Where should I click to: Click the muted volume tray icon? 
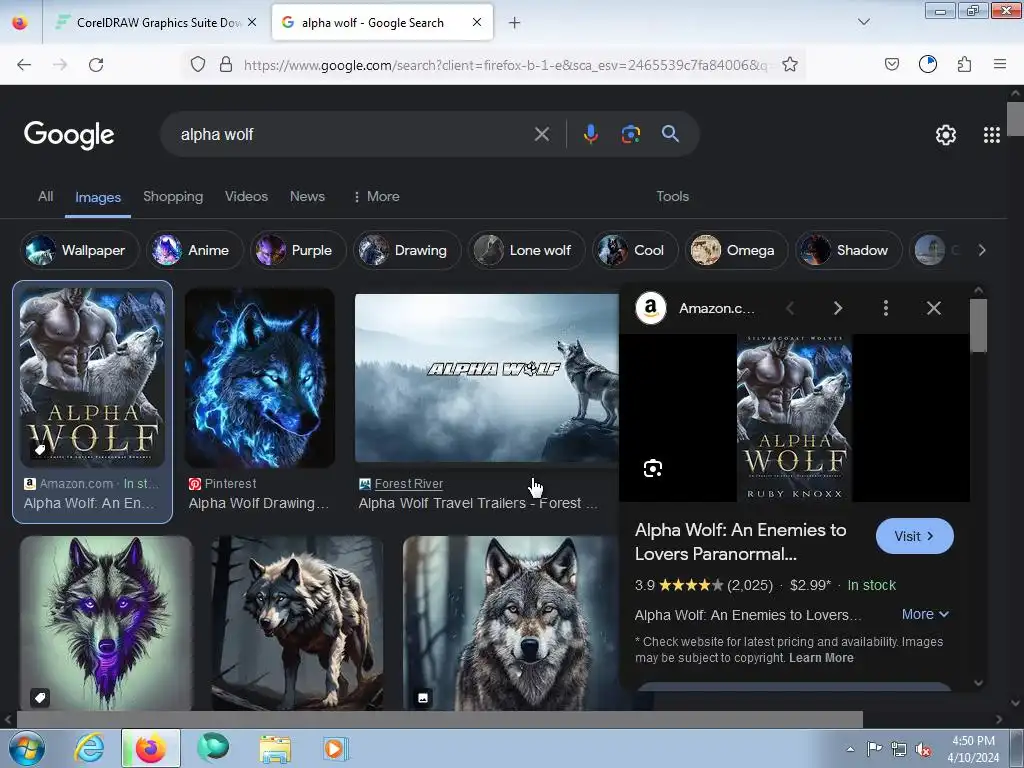(x=922, y=750)
